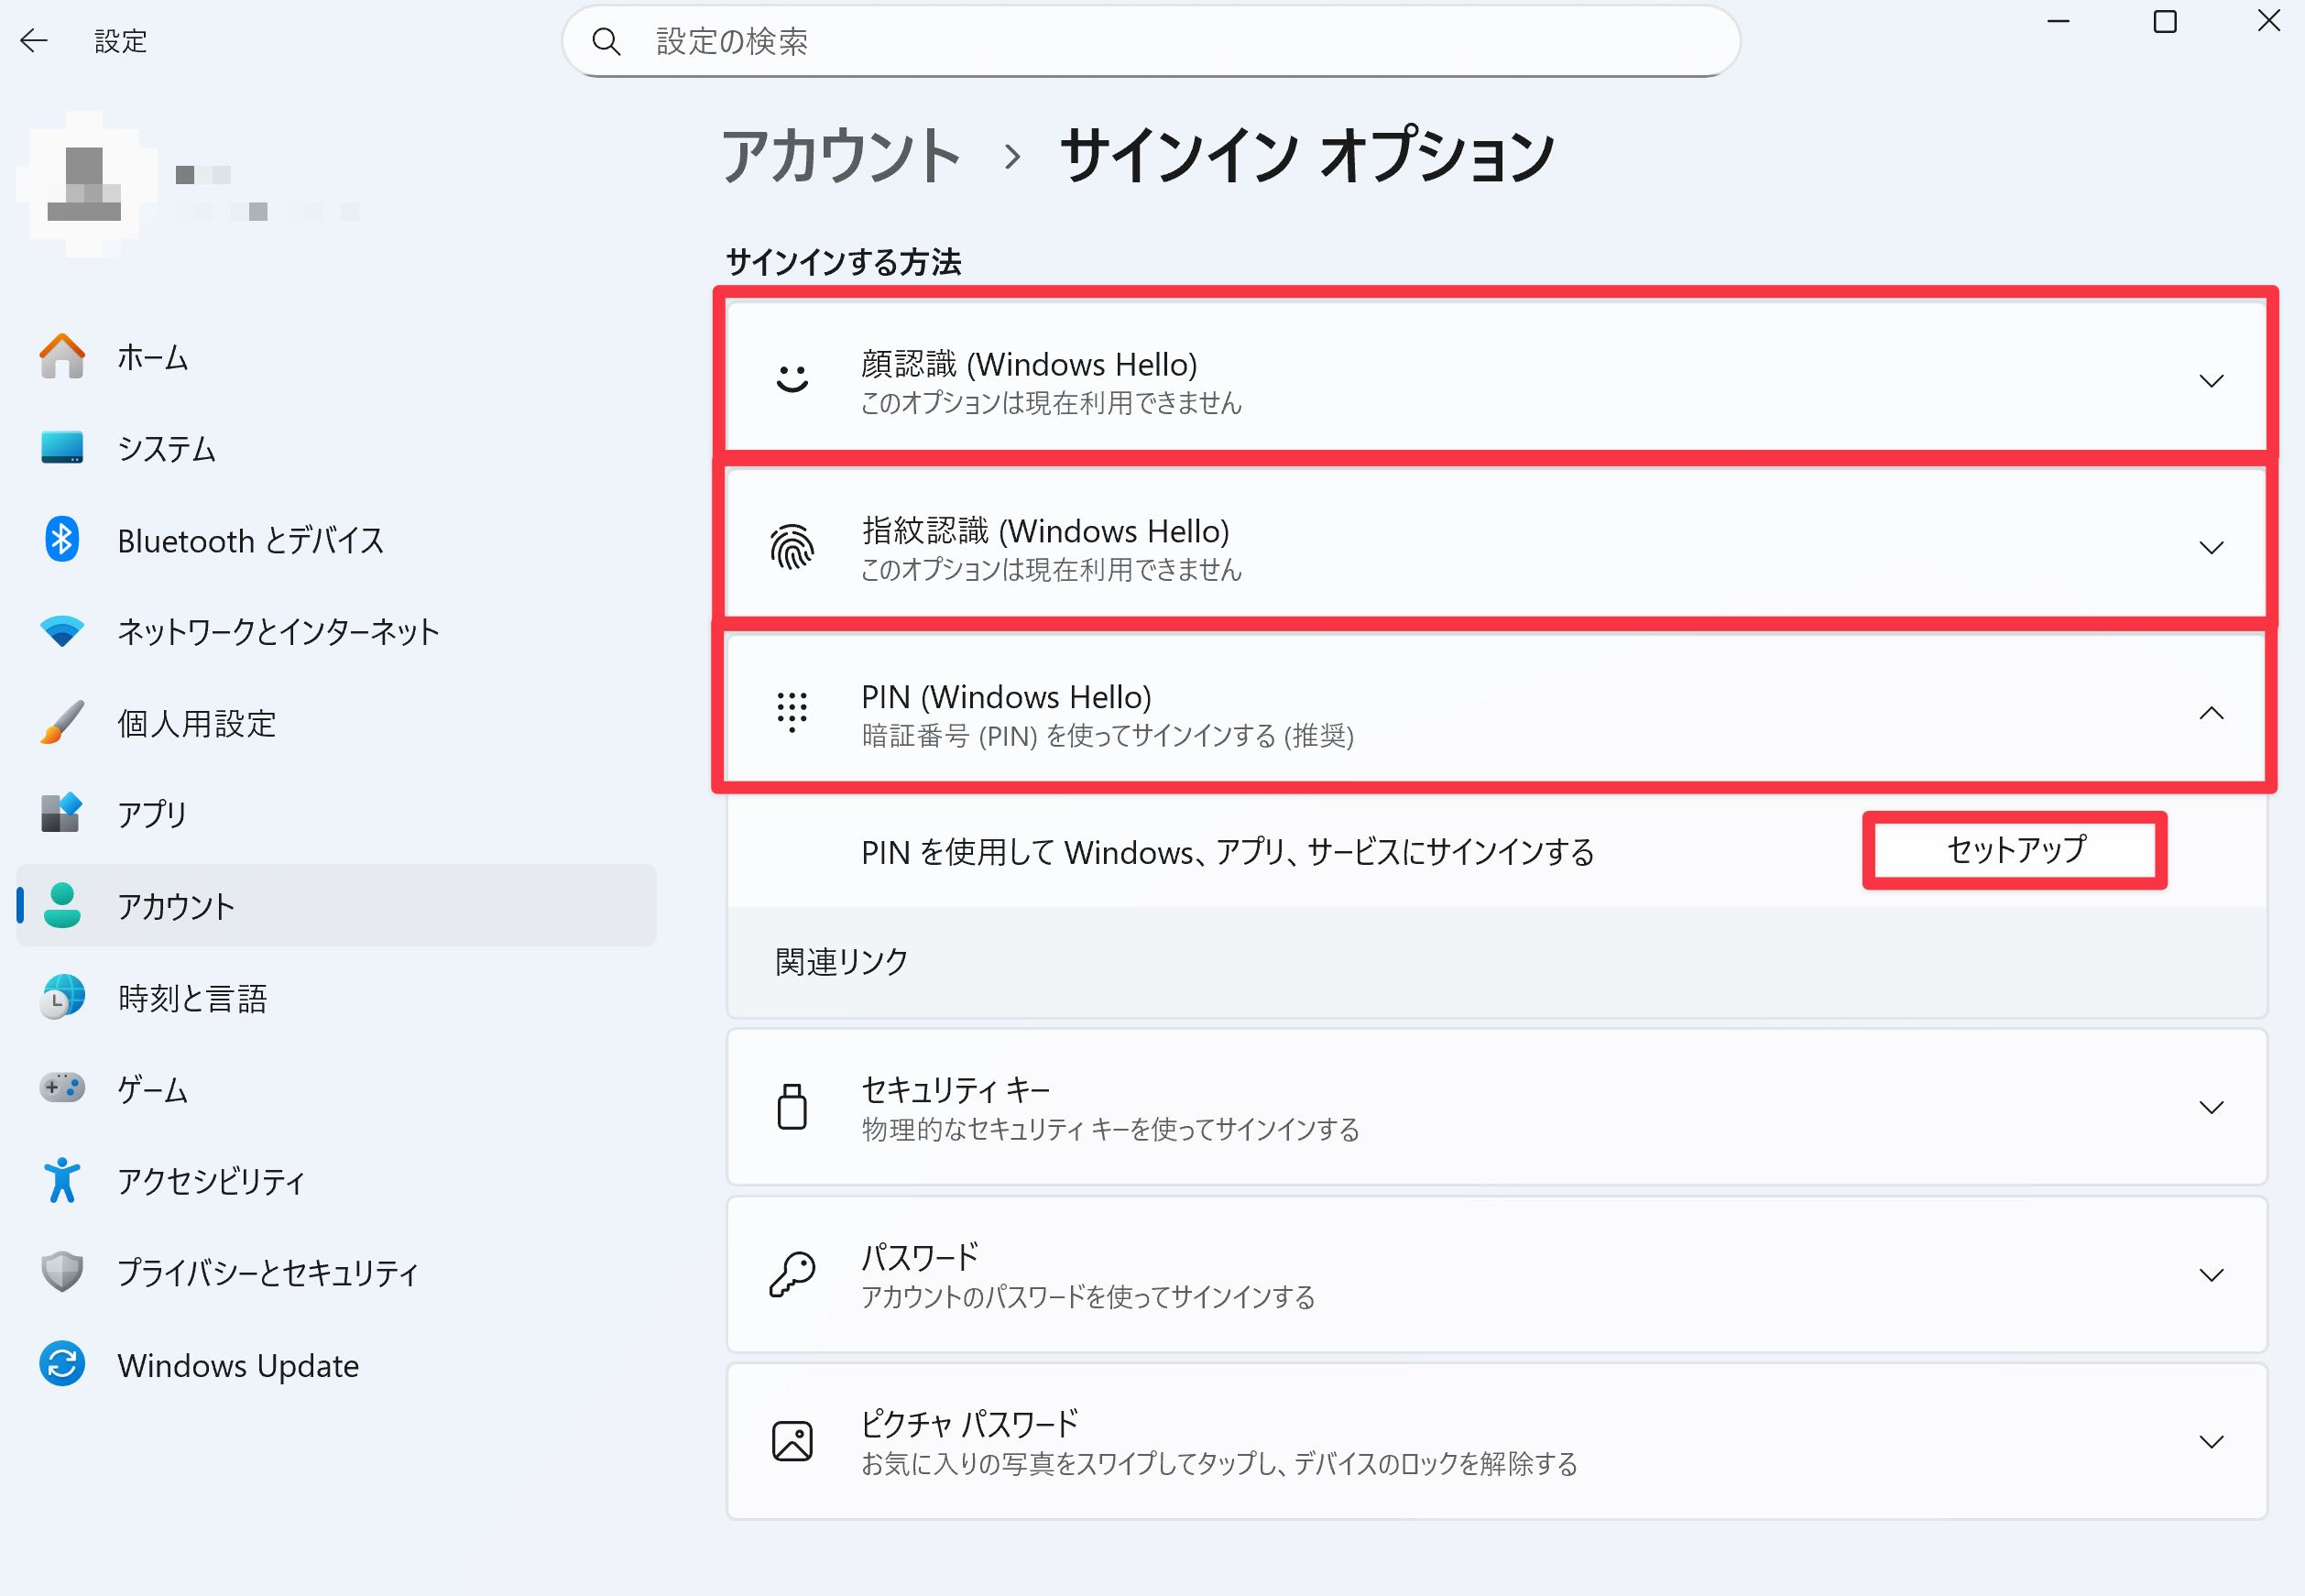
Task: Collapse the PIN (Windows Hello) section
Action: [x=2210, y=713]
